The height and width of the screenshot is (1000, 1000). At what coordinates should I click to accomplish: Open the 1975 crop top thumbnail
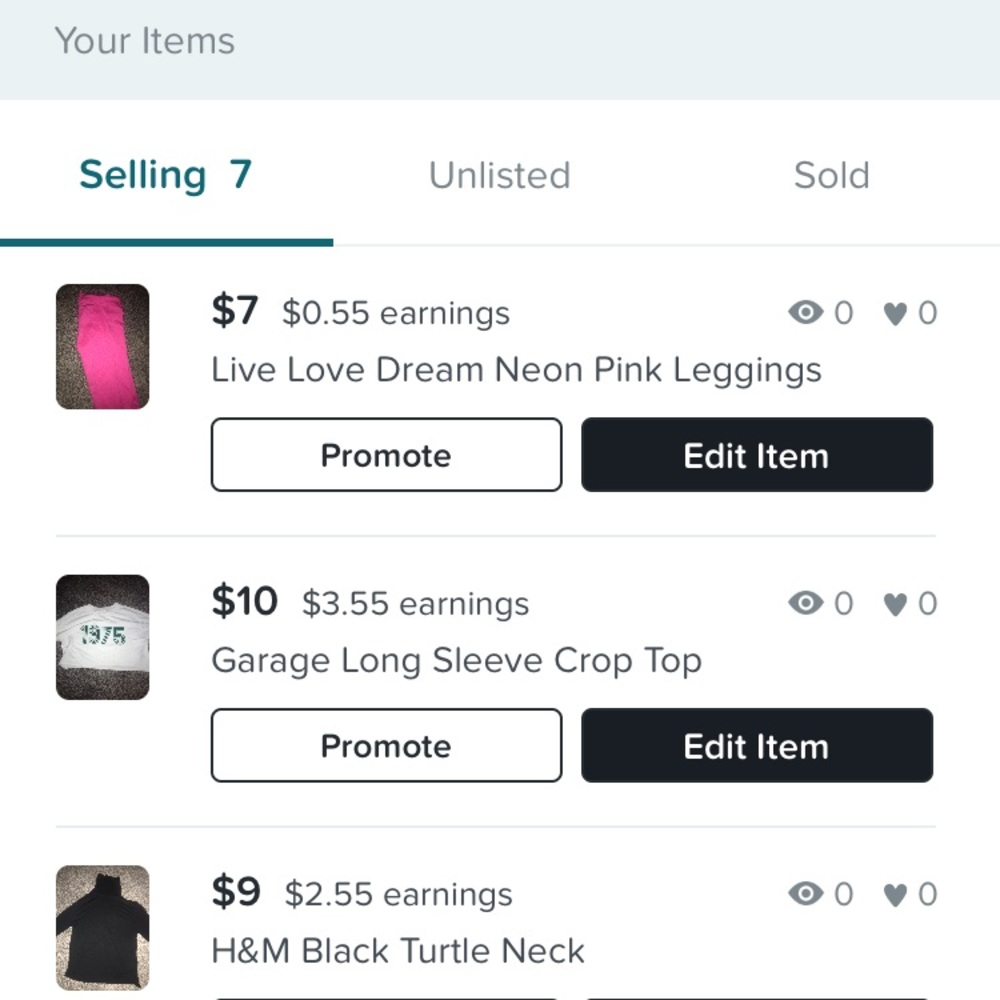[x=102, y=637]
